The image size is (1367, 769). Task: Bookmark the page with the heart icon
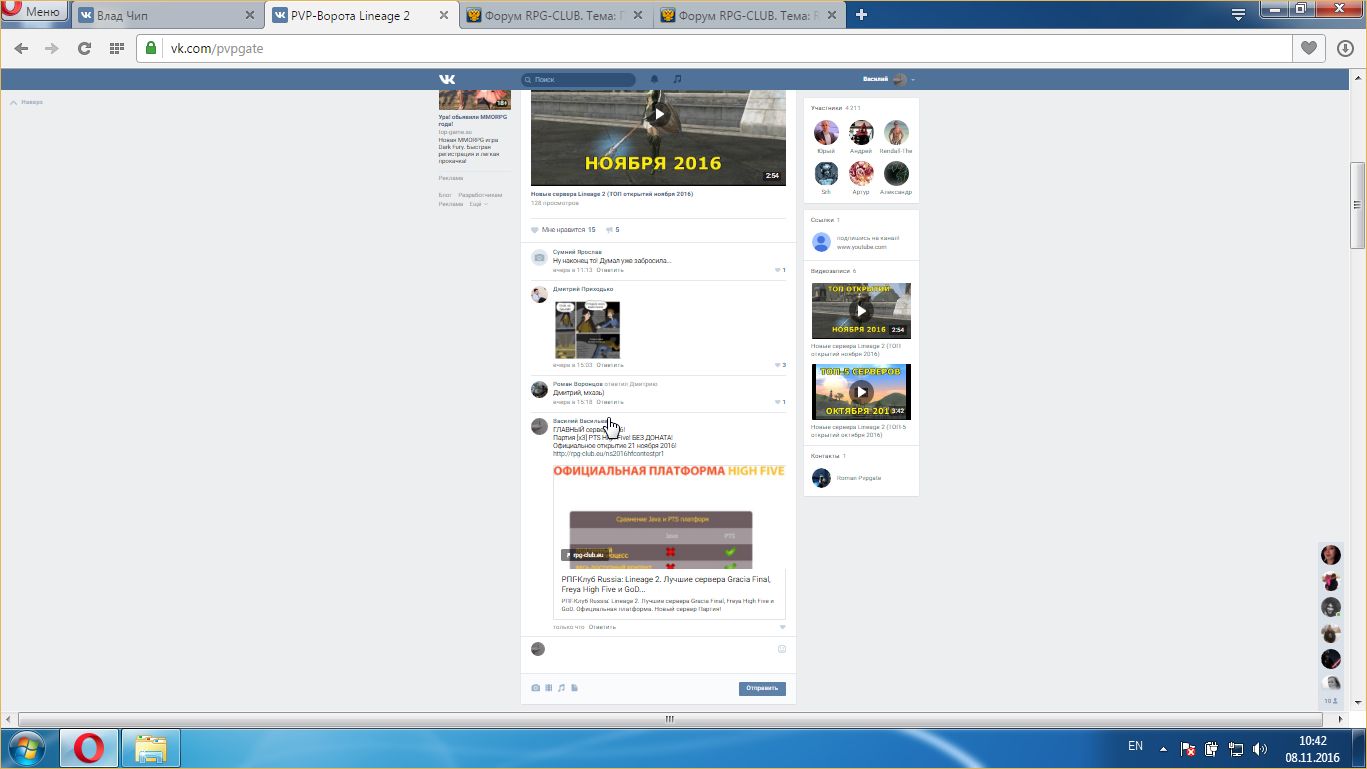pyautogui.click(x=1308, y=48)
